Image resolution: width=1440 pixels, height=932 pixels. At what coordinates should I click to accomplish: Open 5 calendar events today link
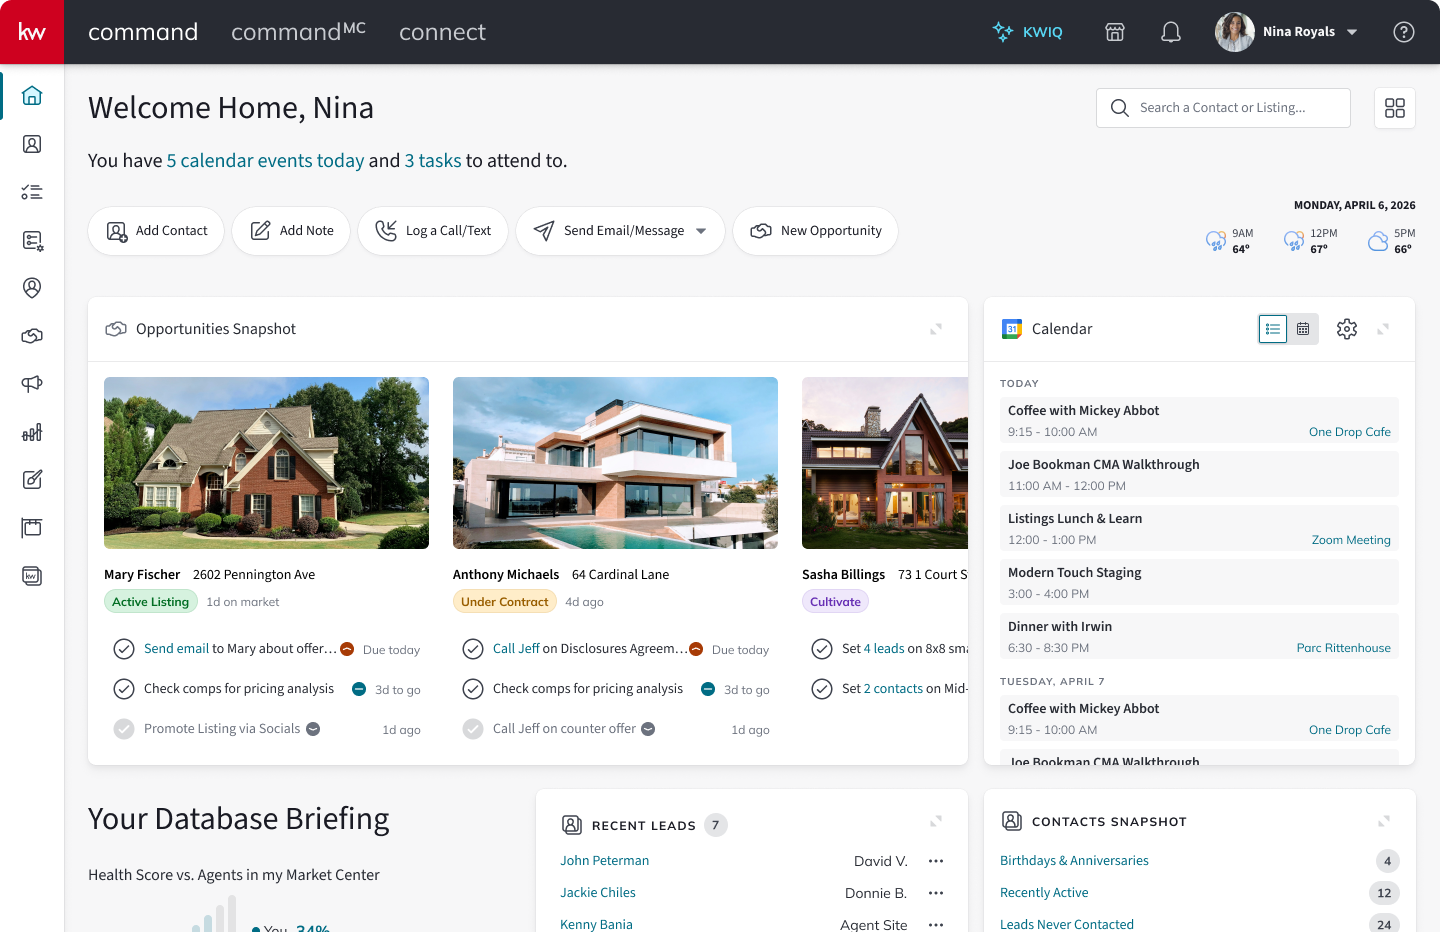point(265,161)
